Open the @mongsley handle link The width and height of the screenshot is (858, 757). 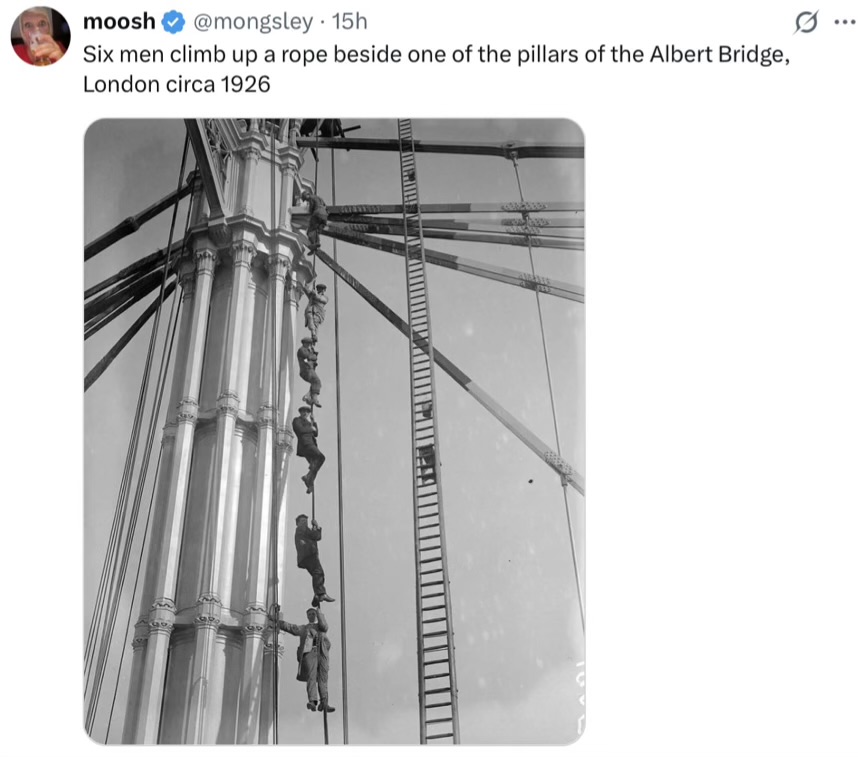pos(253,22)
